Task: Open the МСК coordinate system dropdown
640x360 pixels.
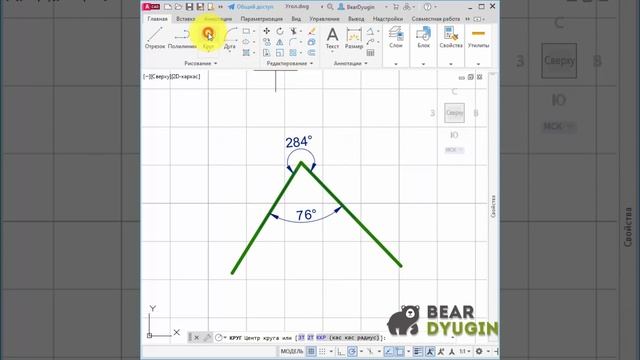Action: [454, 150]
